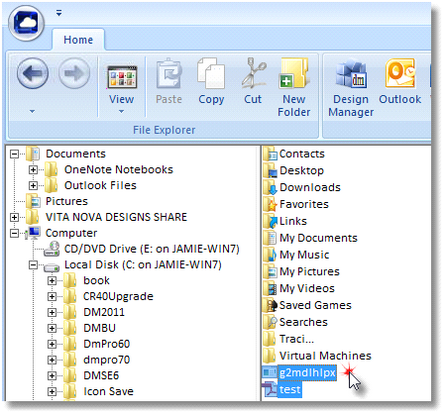445x415 pixels.
Task: Open Outlook from the ribbon
Action: [x=400, y=82]
